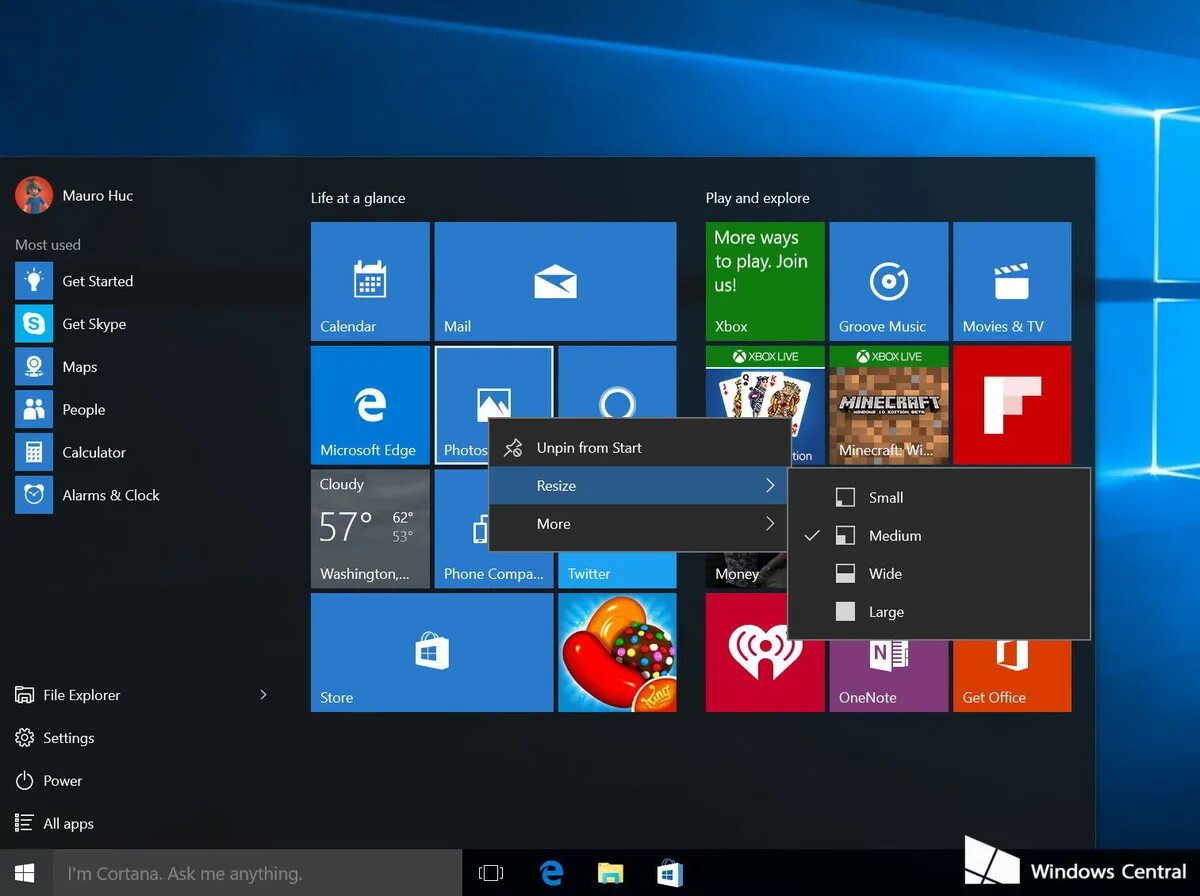The width and height of the screenshot is (1200, 896).
Task: Expand File Explorer jump list arrow
Action: tap(263, 694)
